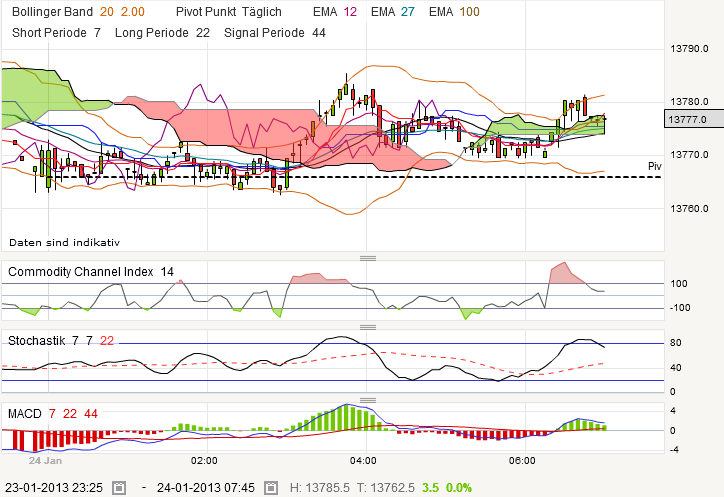This screenshot has width=724, height=497.
Task: Grab the divider handle above the CCI panel
Action: (x=368, y=258)
